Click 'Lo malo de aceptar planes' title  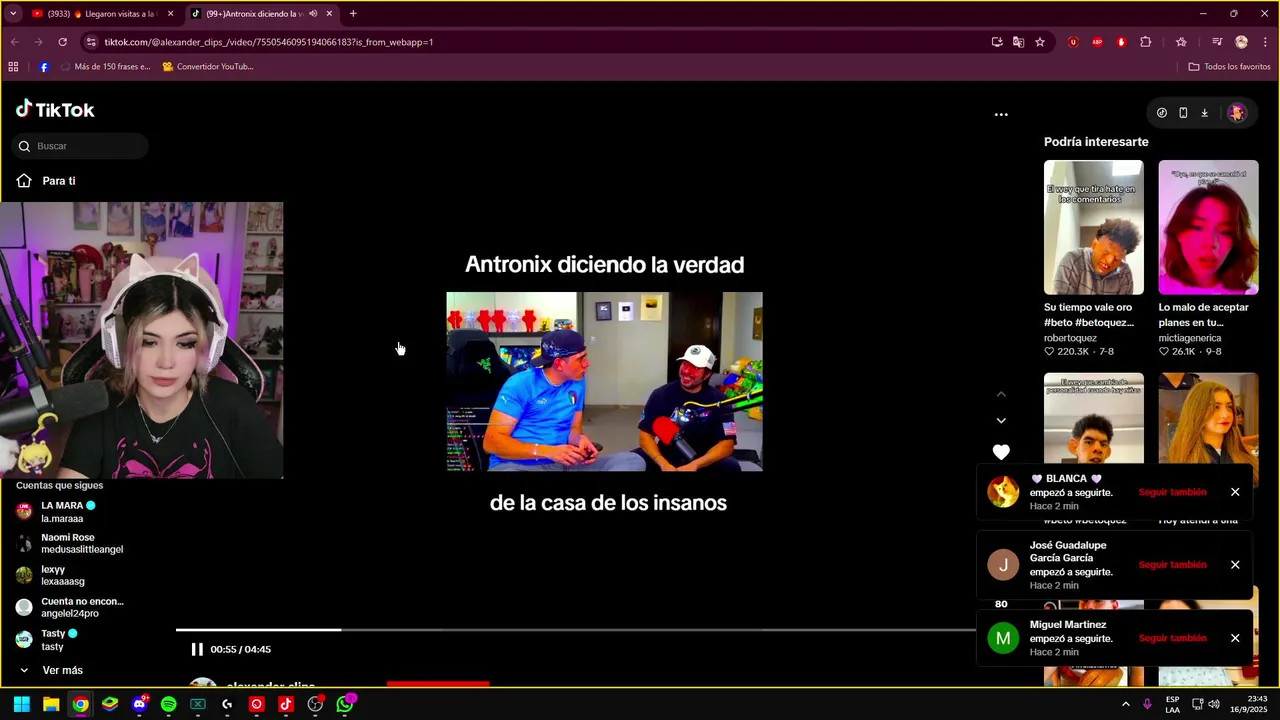point(1204,315)
